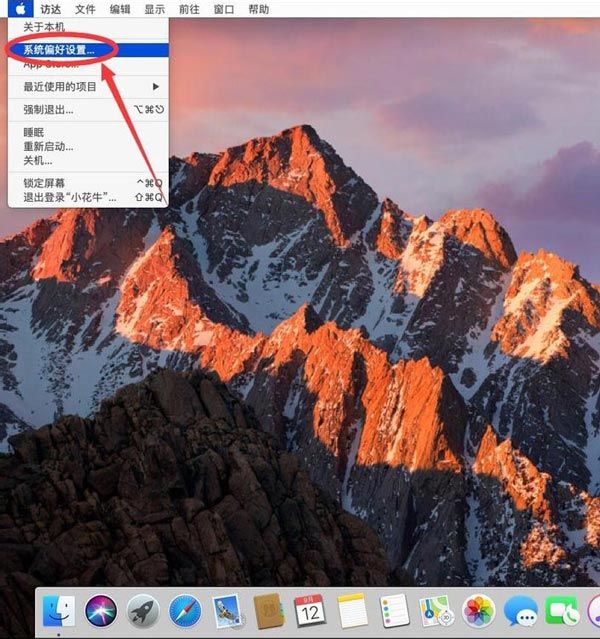Open the 文件 menu in menu bar
The width and height of the screenshot is (600, 639).
(85, 9)
